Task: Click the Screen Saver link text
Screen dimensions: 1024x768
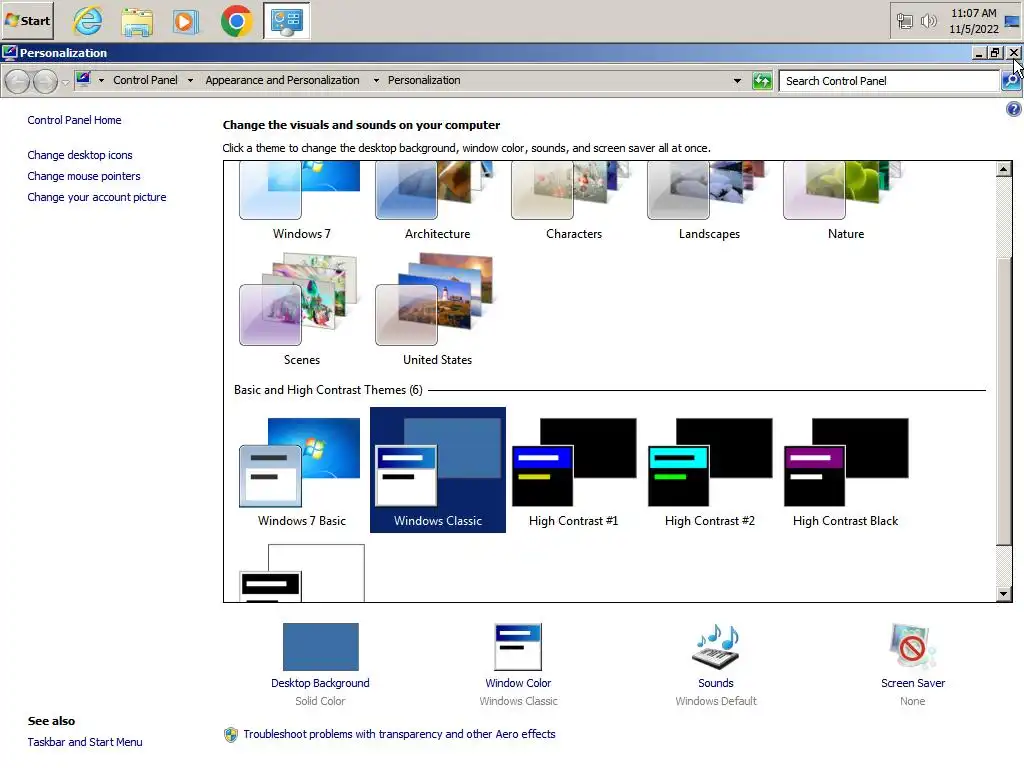Action: point(912,683)
